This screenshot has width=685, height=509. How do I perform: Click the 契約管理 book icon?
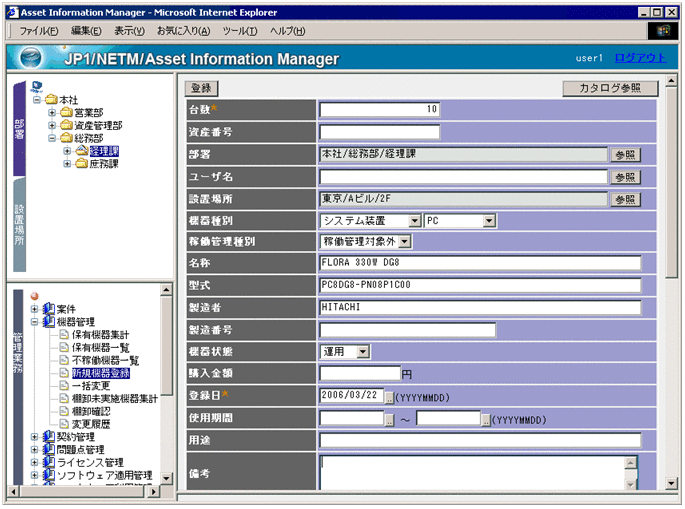[48, 437]
